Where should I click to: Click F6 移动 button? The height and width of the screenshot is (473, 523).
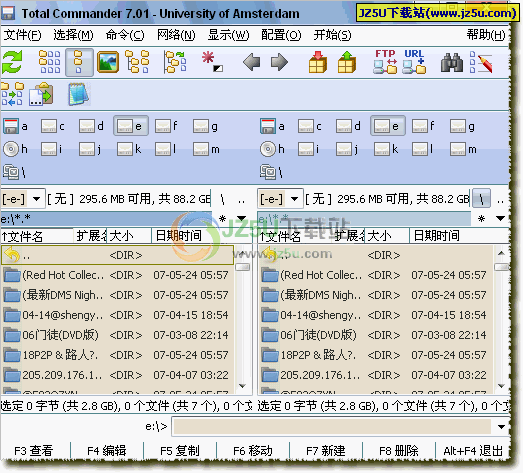(x=253, y=451)
